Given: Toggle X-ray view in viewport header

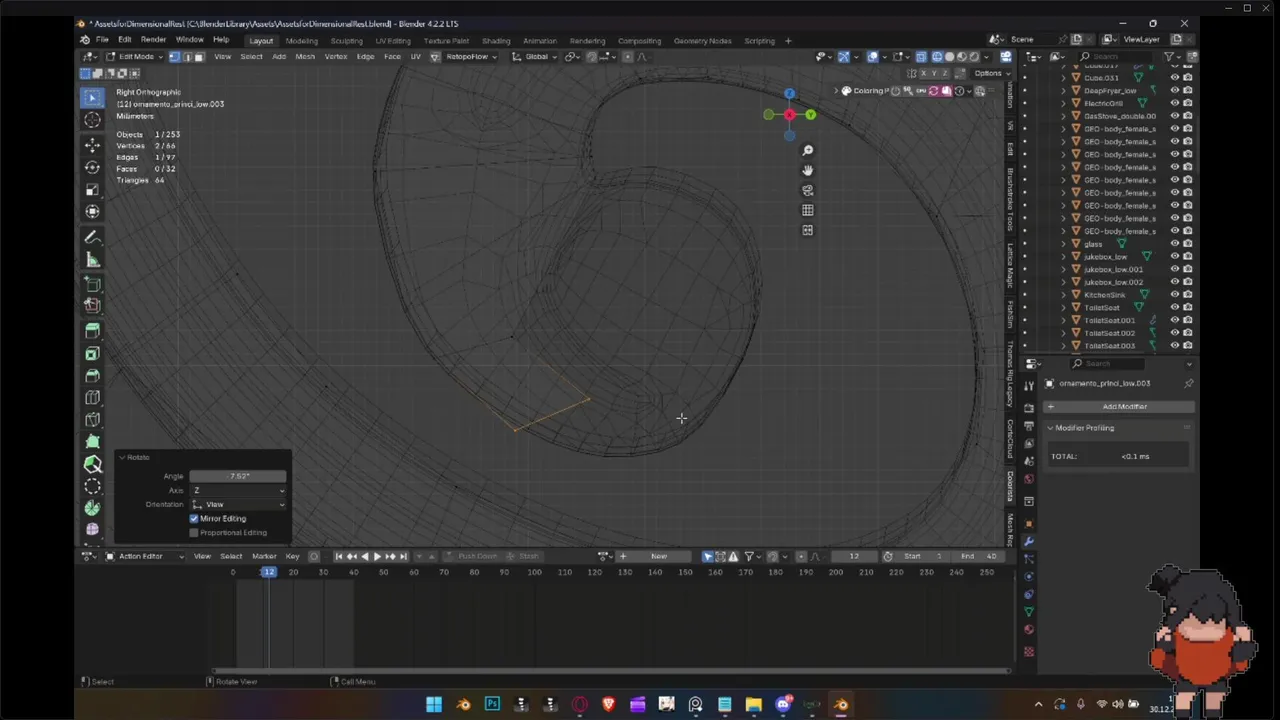Looking at the screenshot, I should point(921,57).
